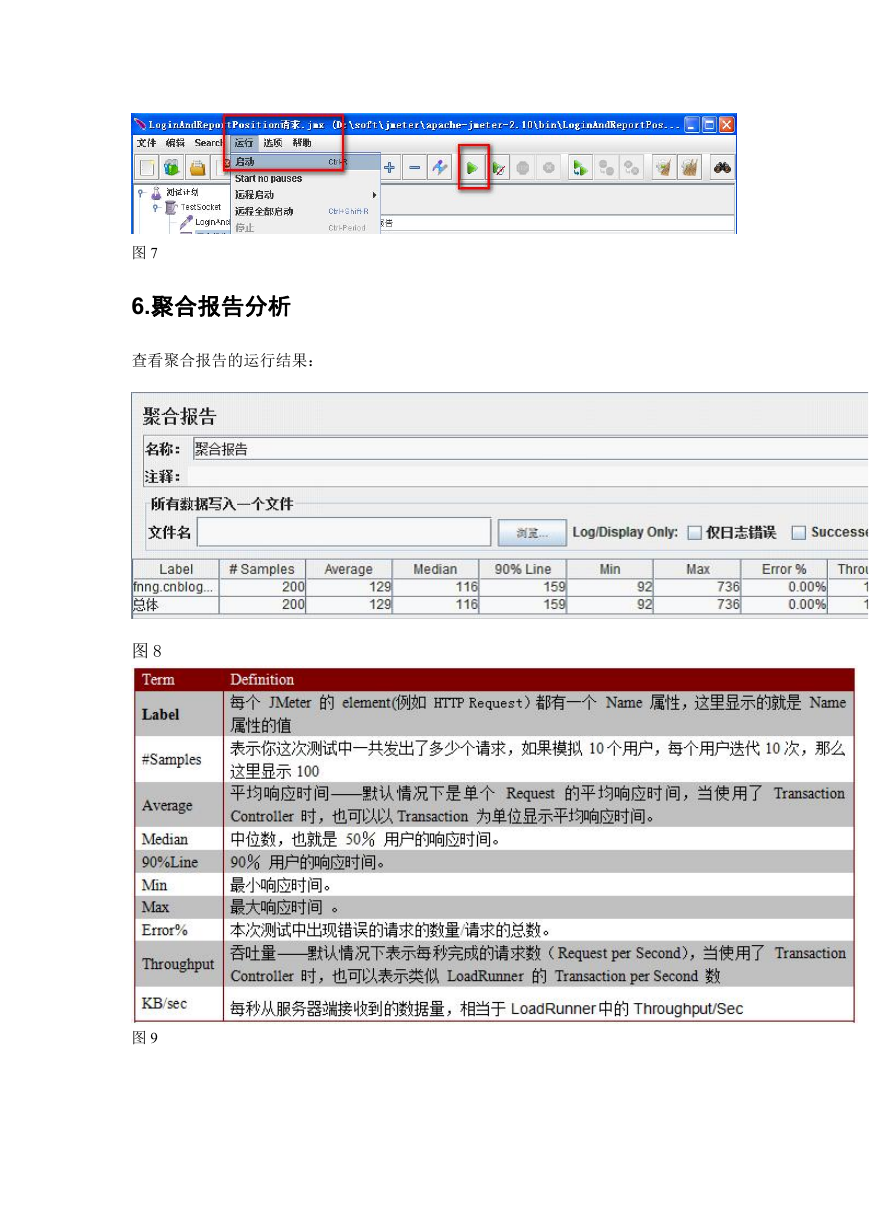Click the binoculars Search icon
869x1228 pixels.
click(x=722, y=168)
